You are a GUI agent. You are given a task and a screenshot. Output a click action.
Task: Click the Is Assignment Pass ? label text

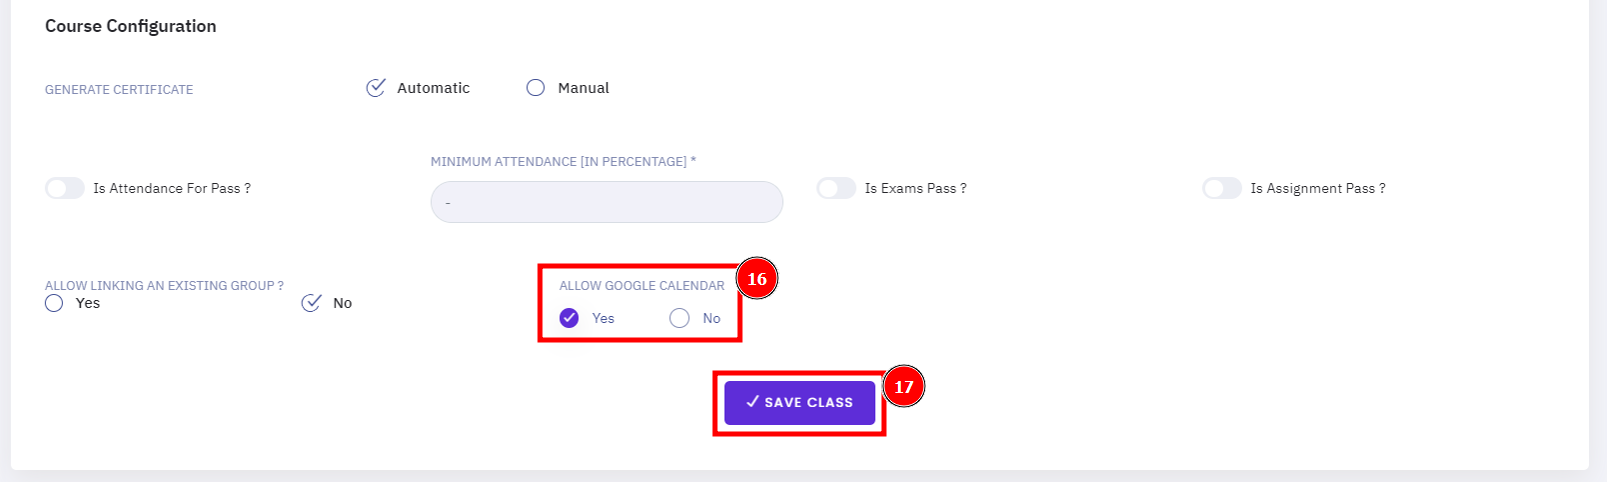tap(1318, 188)
